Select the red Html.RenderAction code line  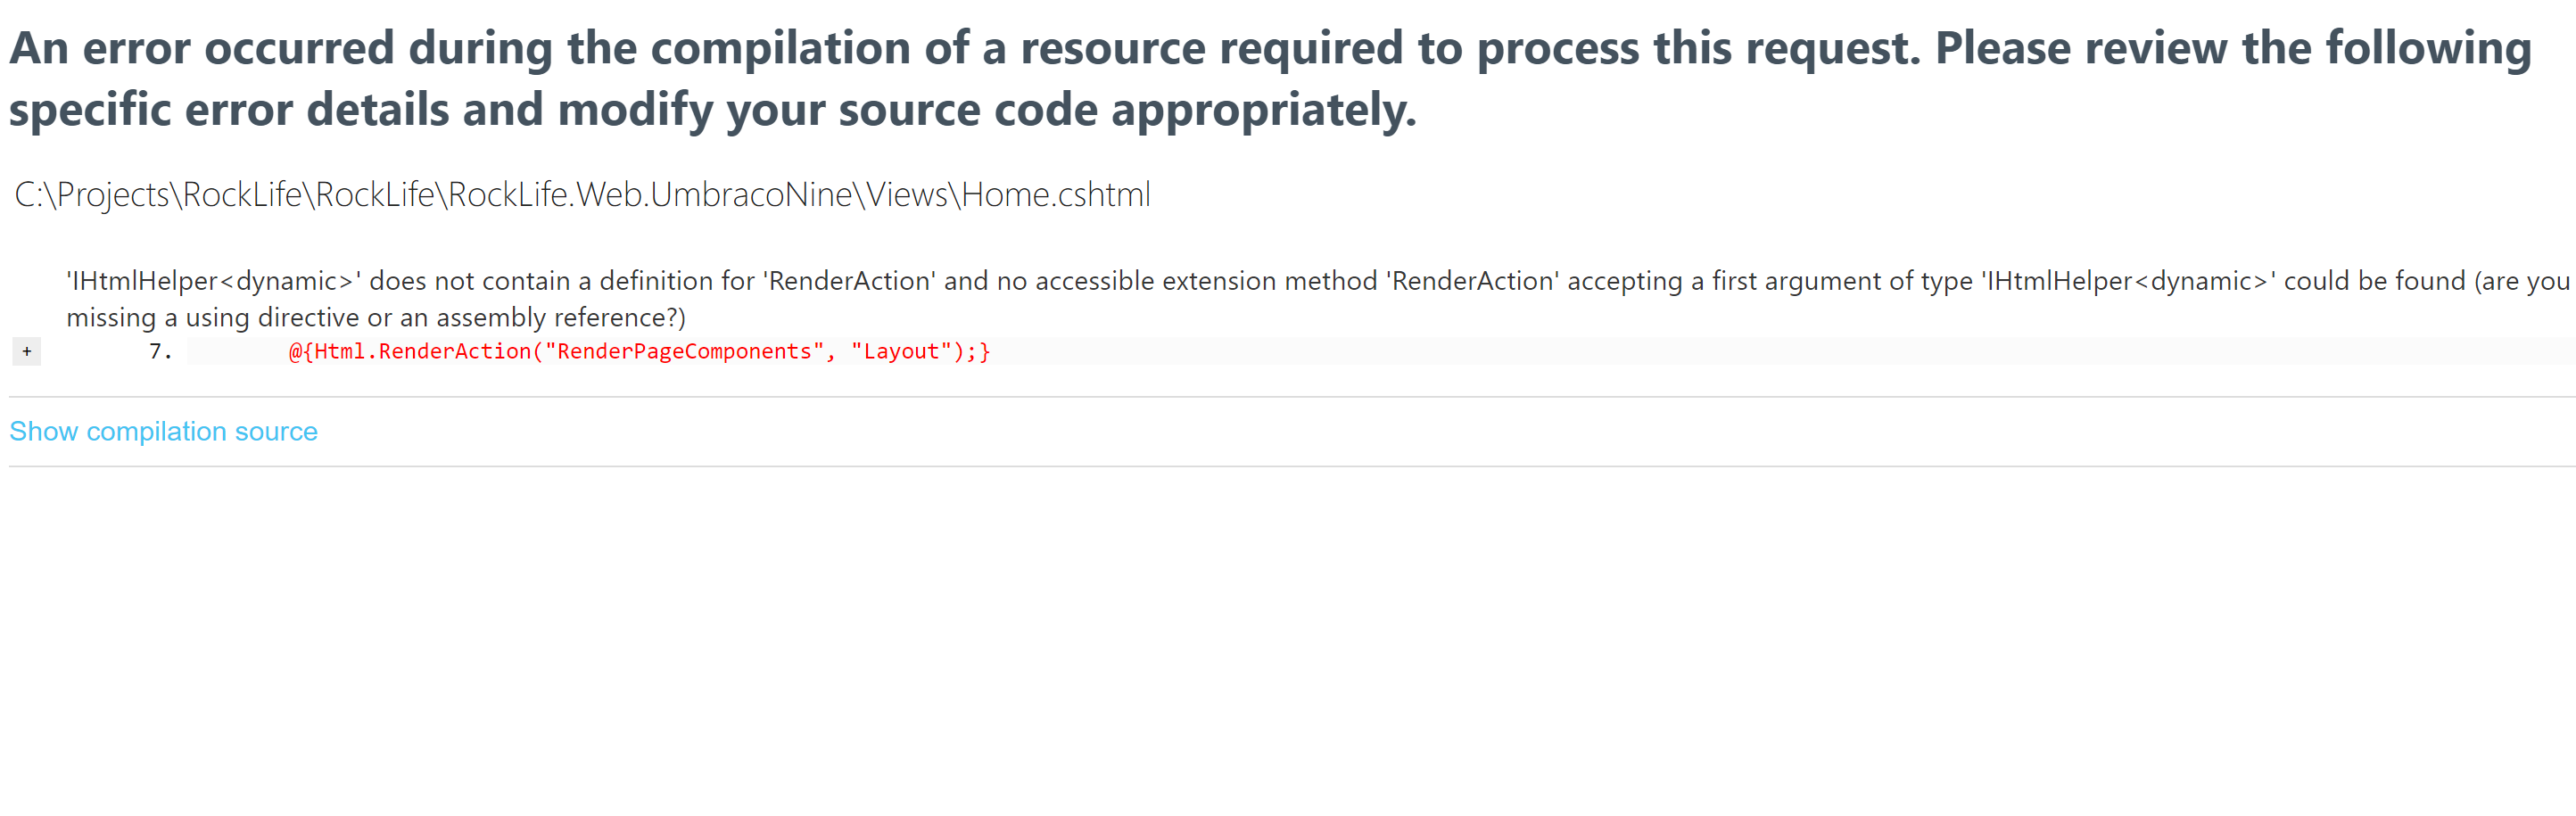coord(639,351)
